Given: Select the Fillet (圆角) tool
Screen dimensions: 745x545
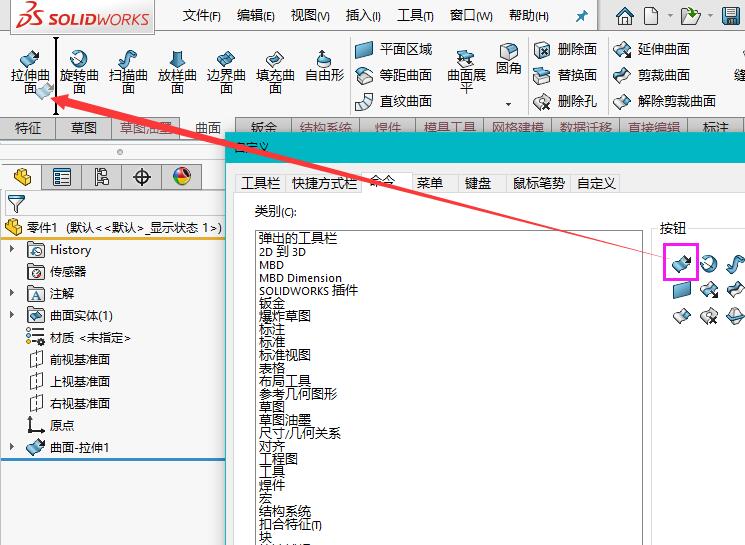Looking at the screenshot, I should (x=508, y=59).
